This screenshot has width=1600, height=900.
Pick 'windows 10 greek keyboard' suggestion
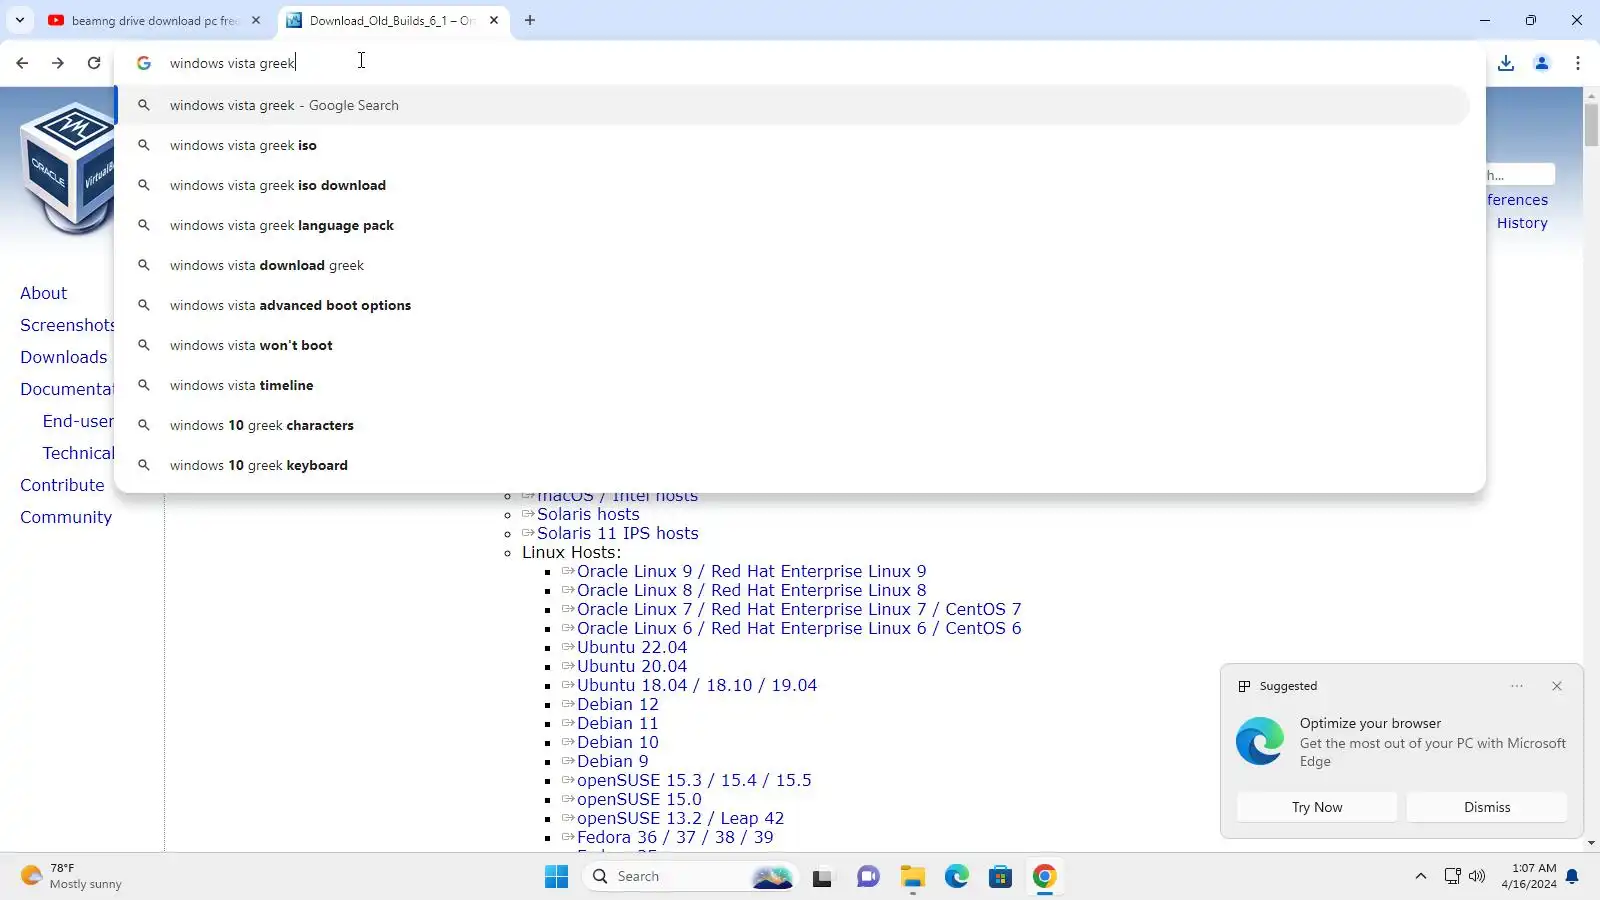[x=794, y=465]
